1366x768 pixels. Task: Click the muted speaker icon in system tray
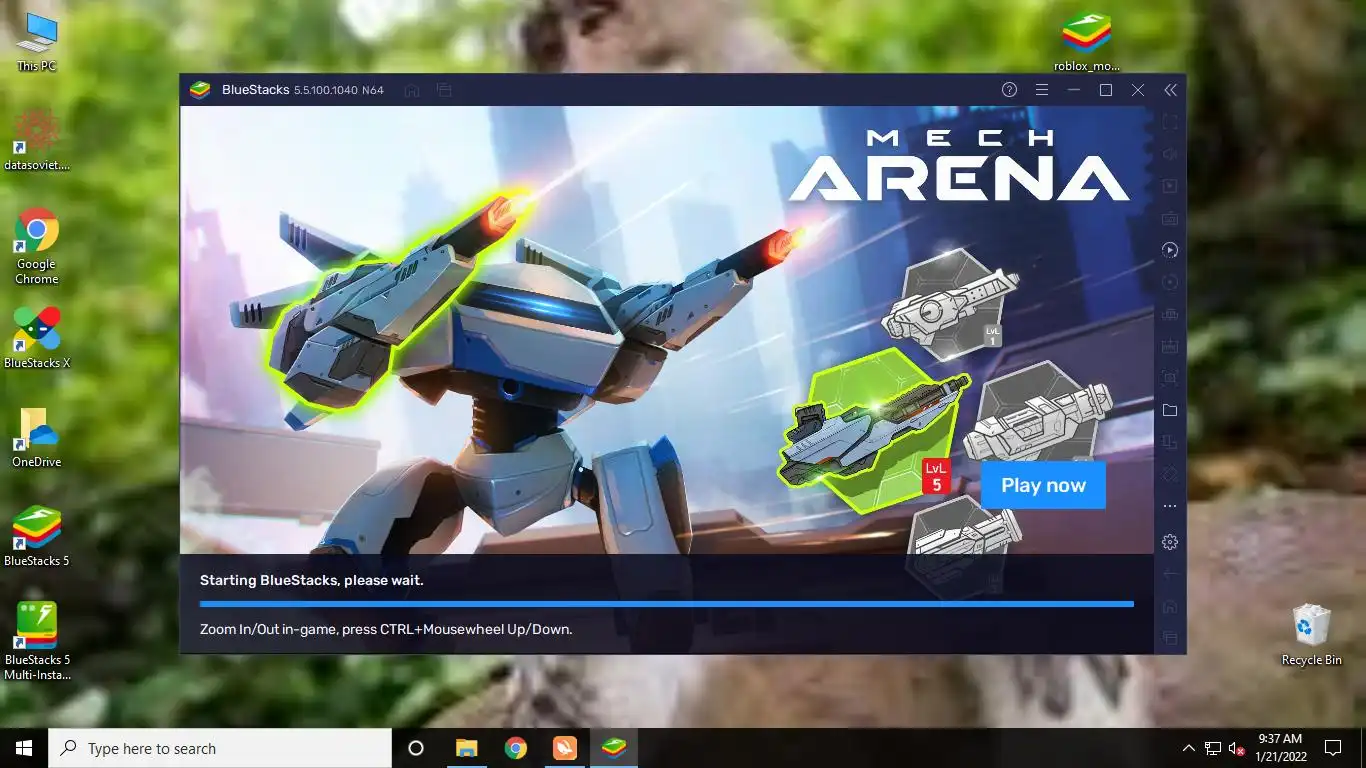[x=1236, y=748]
